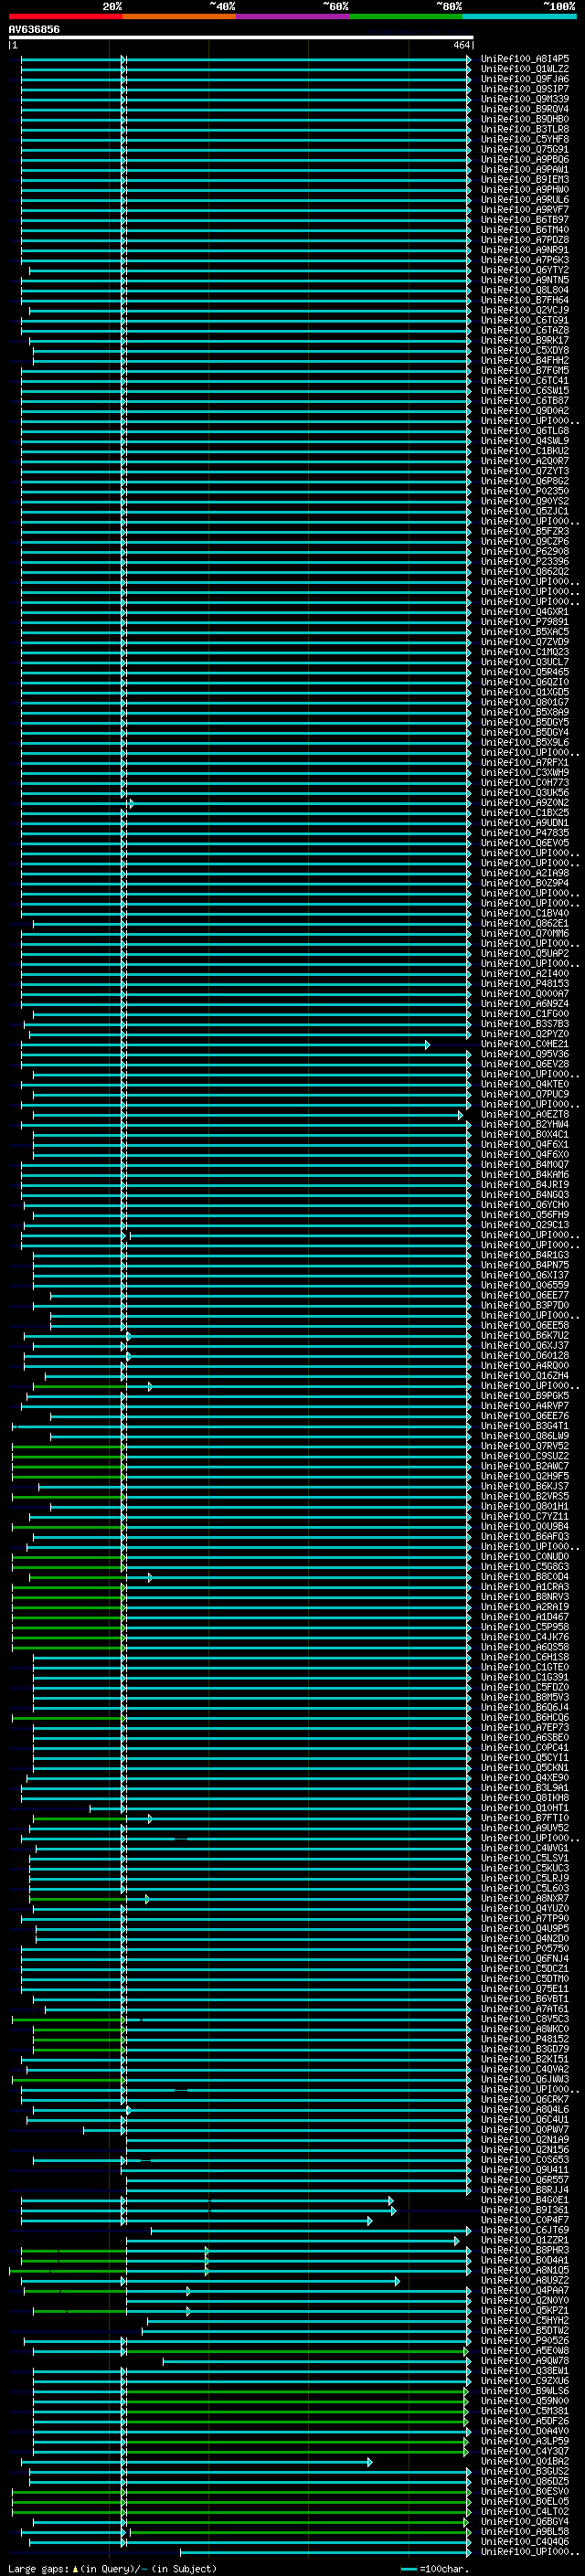
Task: Select hit UniRef100_Q1WLZ2
Action: (525, 69)
